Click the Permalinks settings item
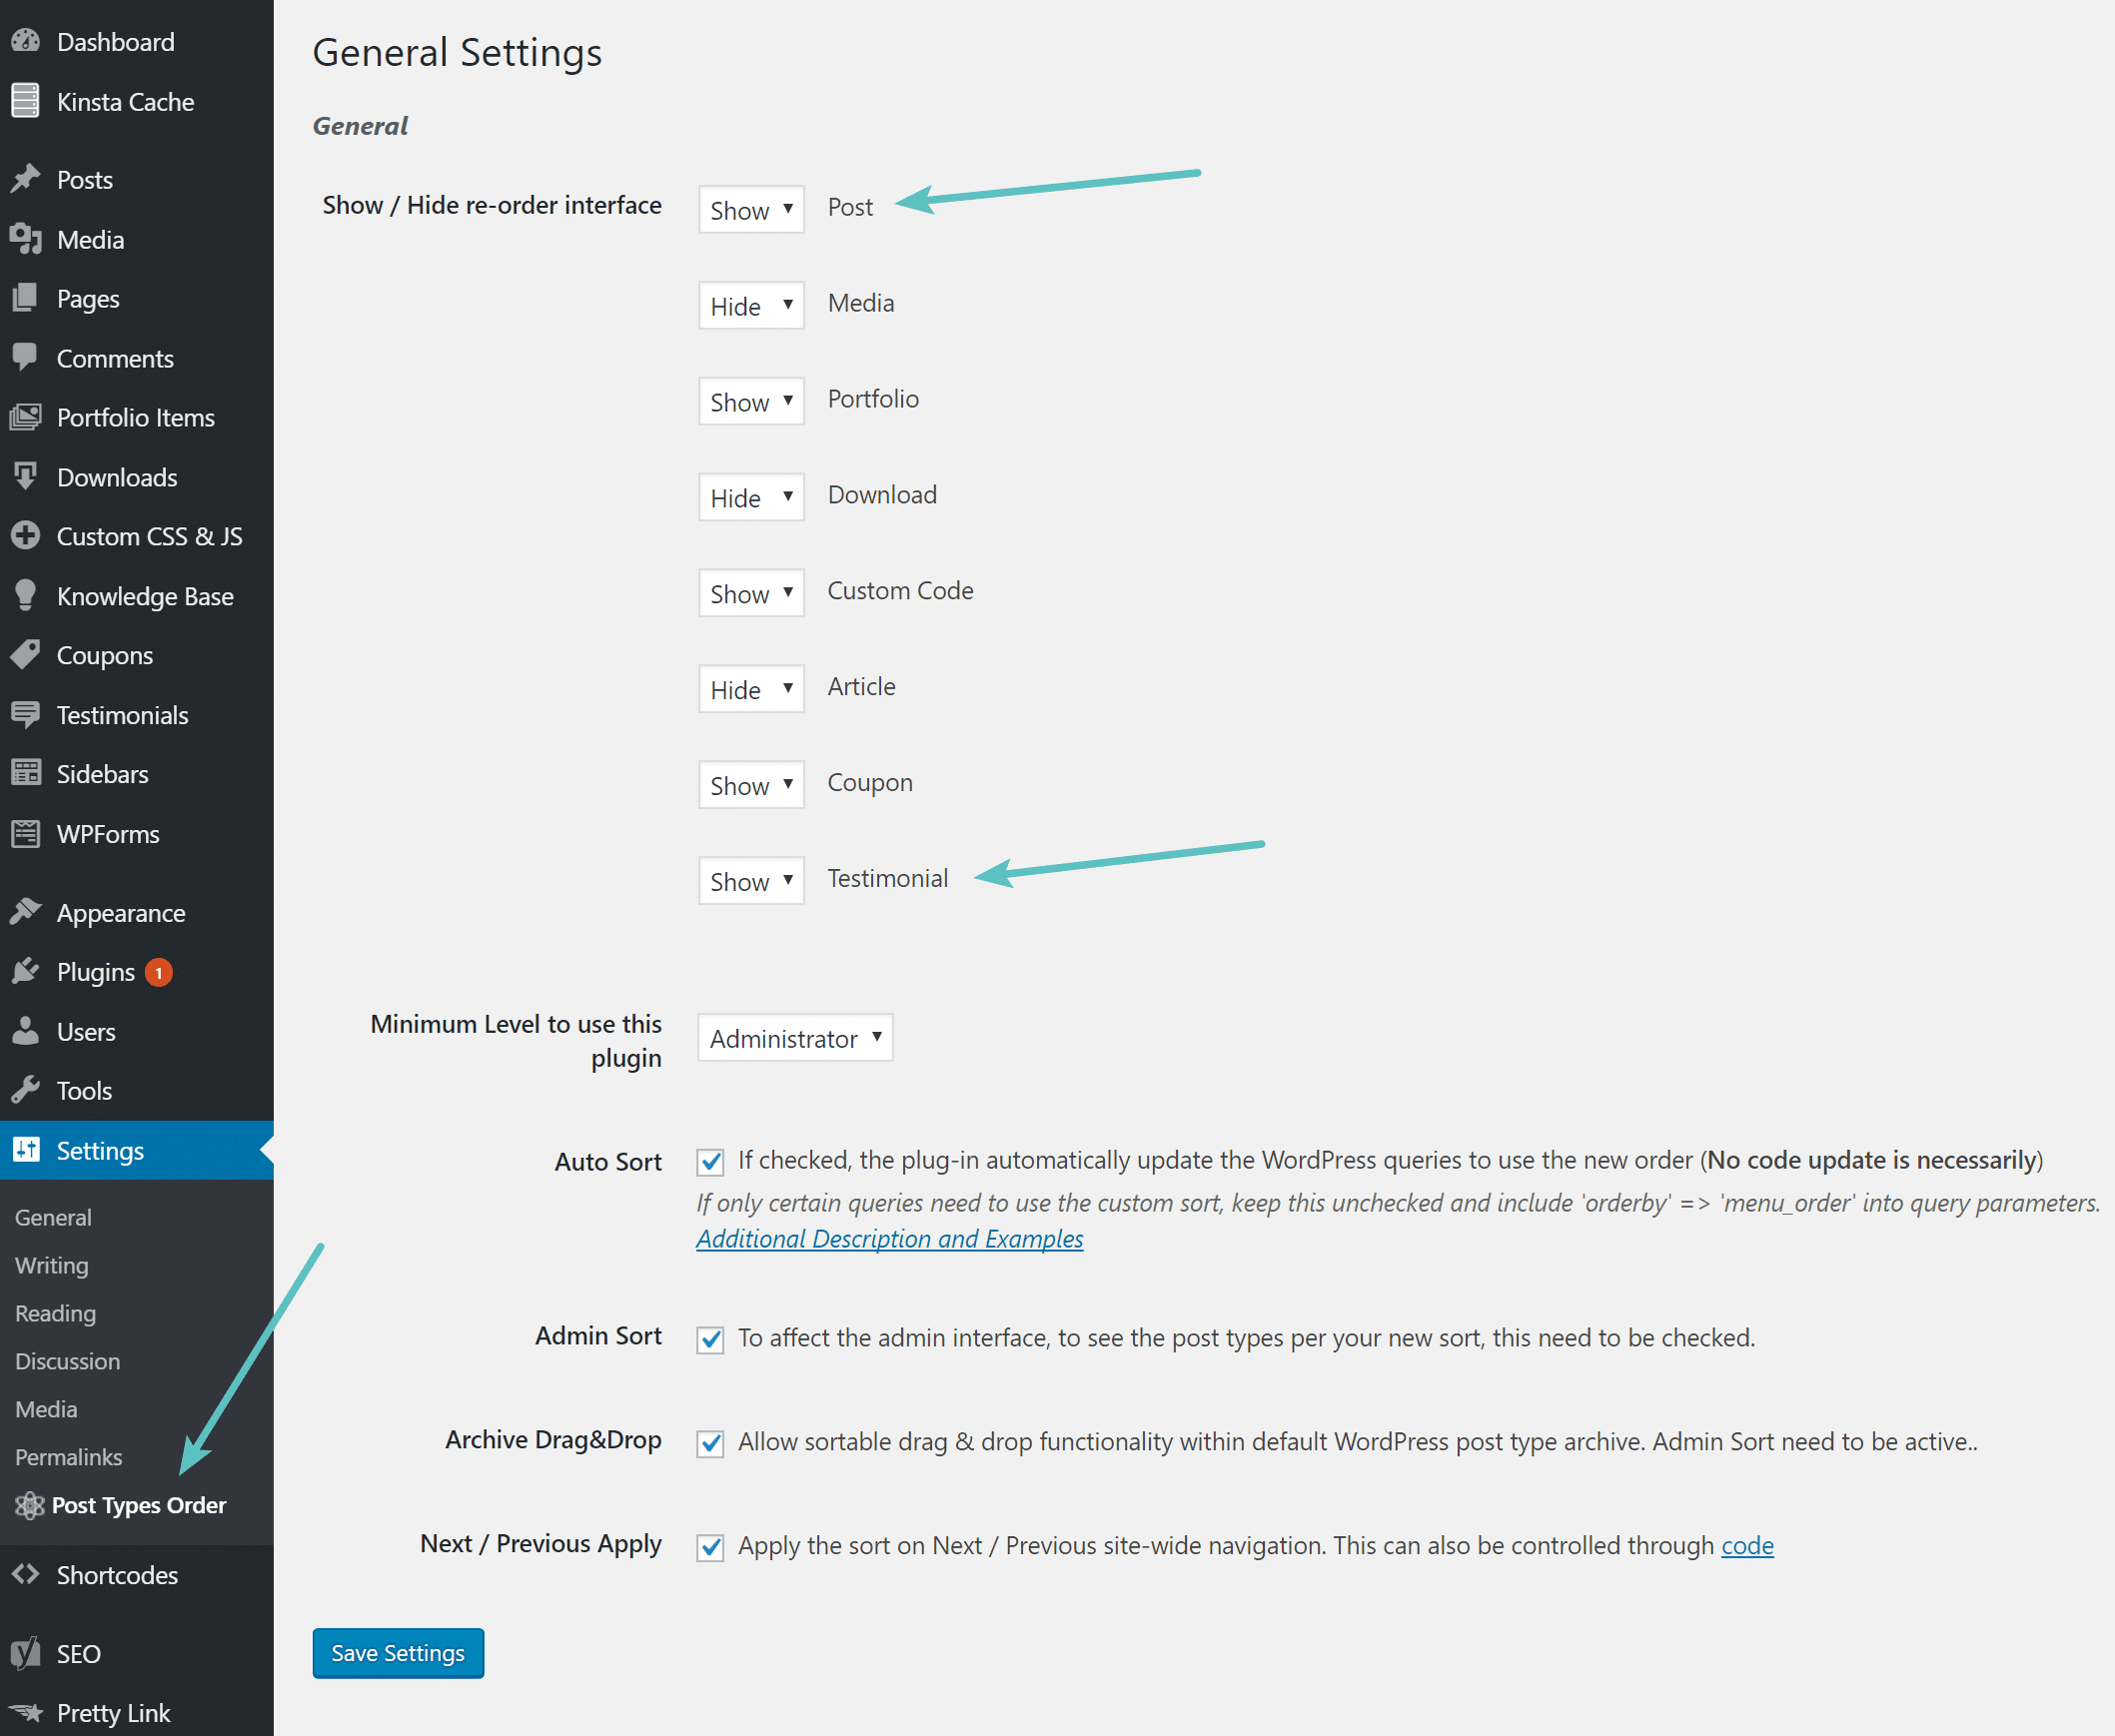 (x=65, y=1455)
